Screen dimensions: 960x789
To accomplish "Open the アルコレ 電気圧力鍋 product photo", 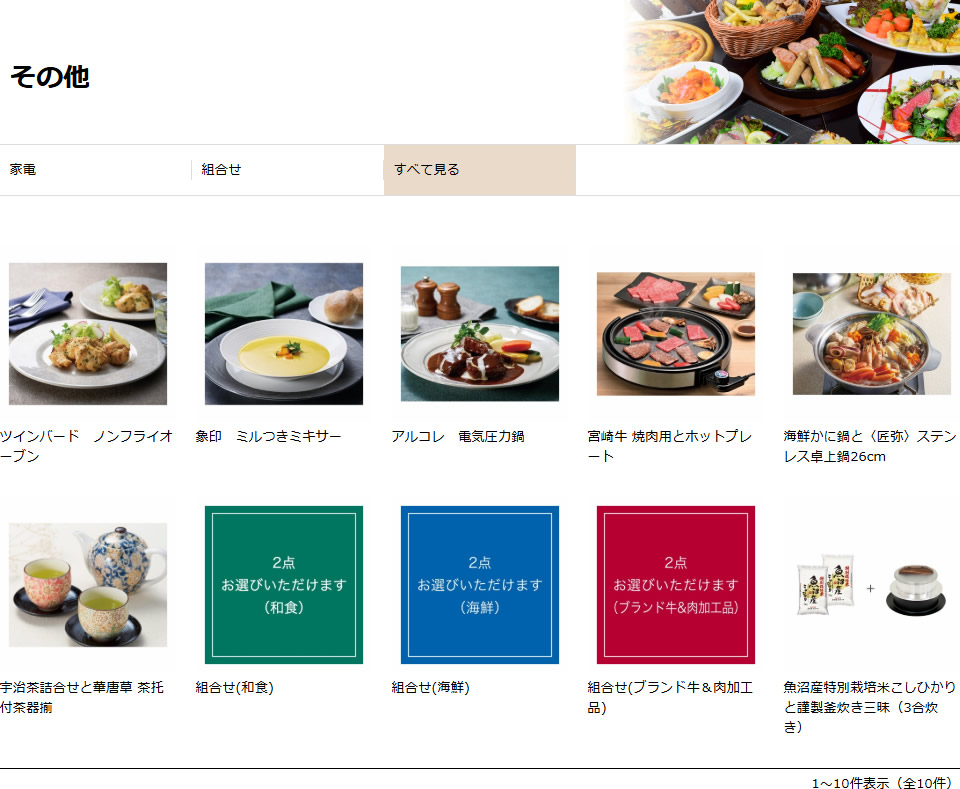I will pyautogui.click(x=479, y=334).
